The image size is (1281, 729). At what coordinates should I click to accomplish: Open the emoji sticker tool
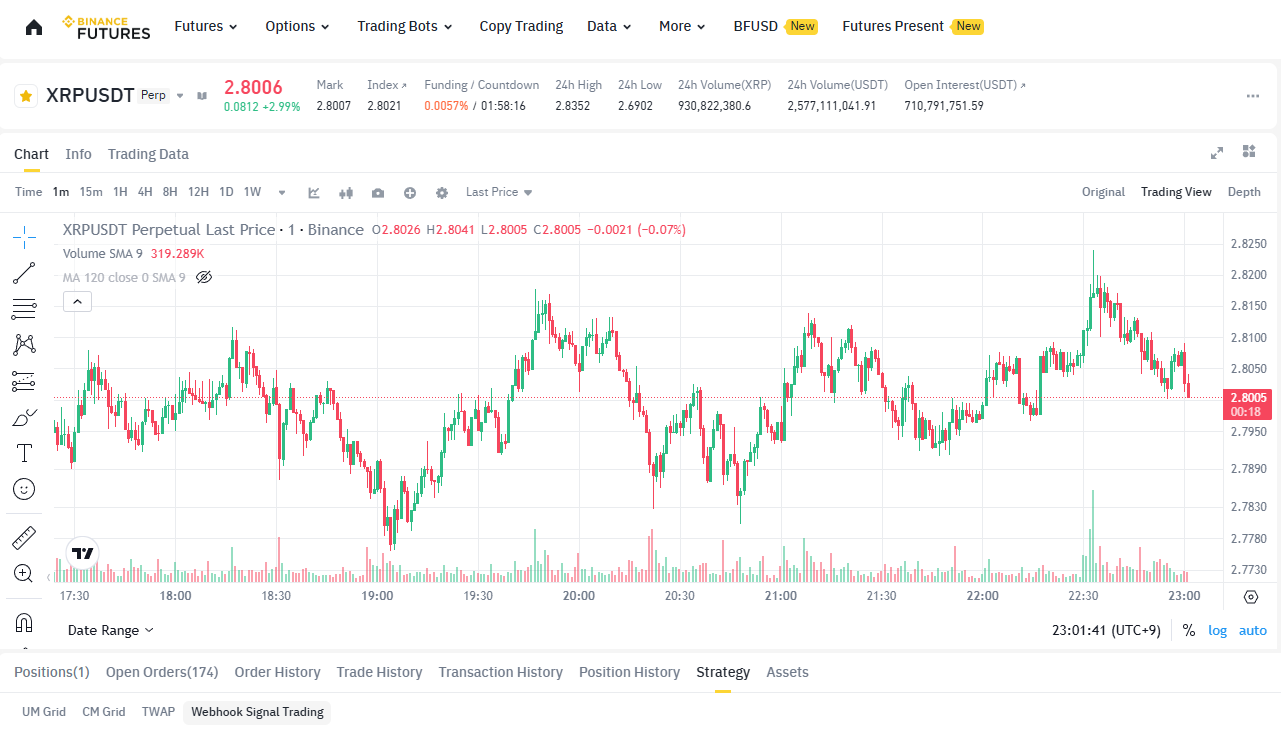pos(24,489)
